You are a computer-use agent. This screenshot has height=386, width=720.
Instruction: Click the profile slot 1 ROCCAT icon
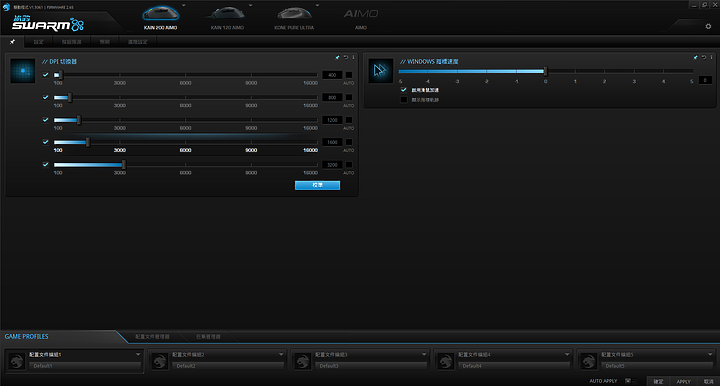pos(17,361)
